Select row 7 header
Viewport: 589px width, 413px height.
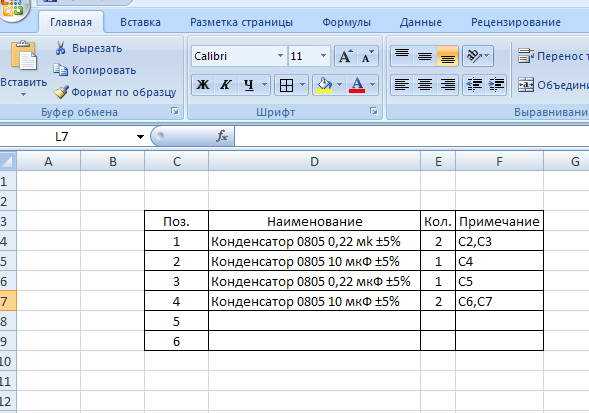[x=8, y=301]
